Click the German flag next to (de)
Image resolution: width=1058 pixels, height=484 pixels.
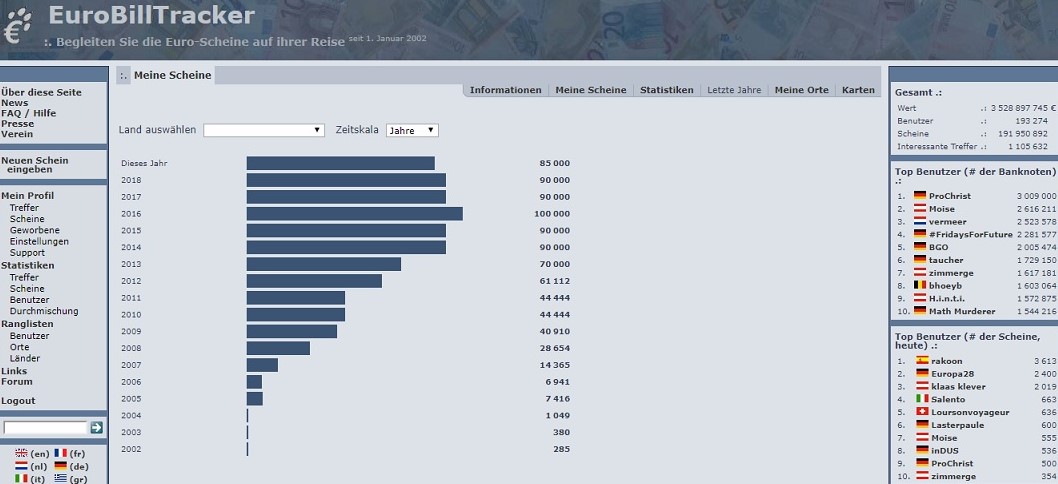(60, 466)
